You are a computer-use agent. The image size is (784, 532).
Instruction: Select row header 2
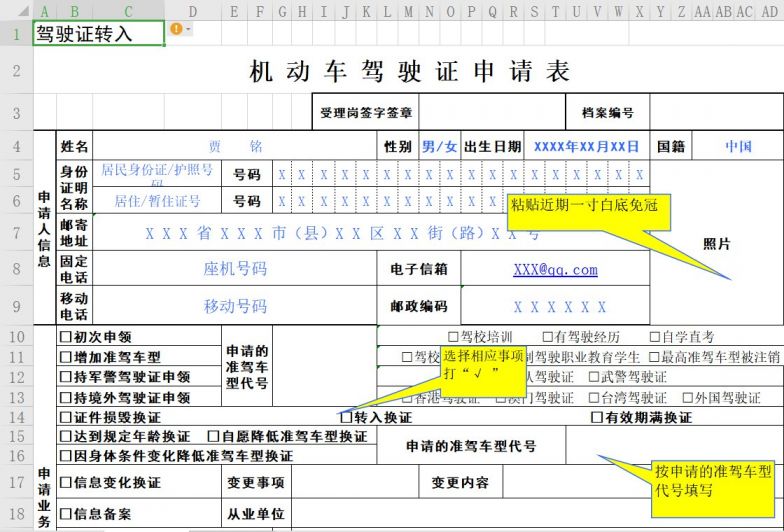[x=16, y=70]
